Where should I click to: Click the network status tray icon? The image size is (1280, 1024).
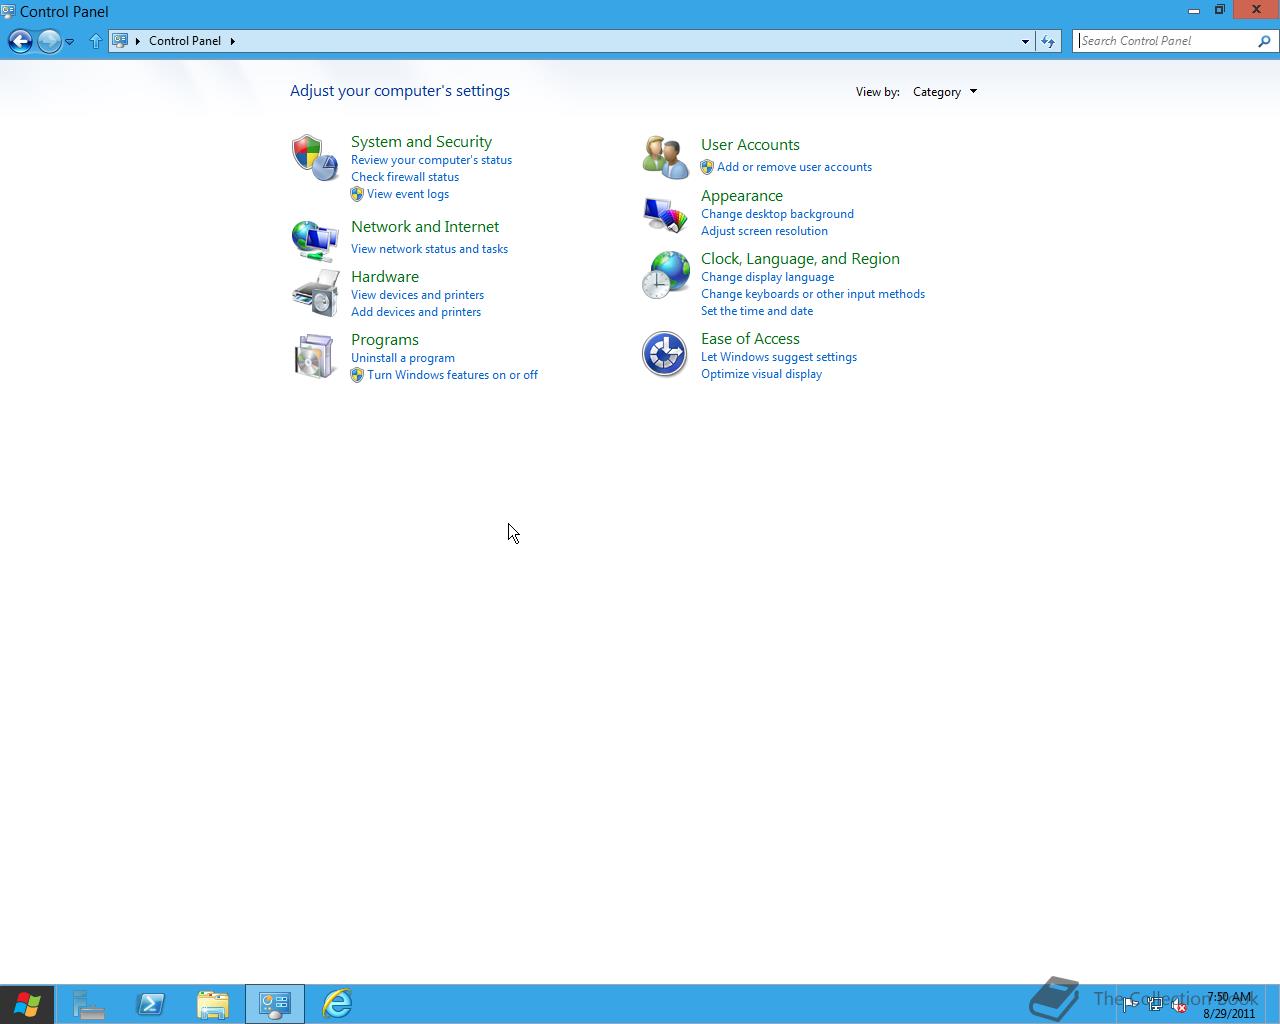tap(1155, 1006)
